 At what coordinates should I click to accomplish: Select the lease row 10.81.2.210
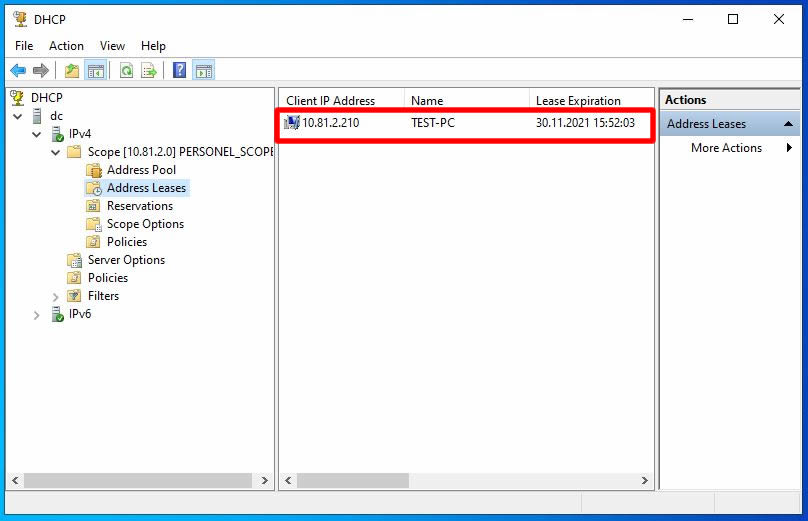466,123
